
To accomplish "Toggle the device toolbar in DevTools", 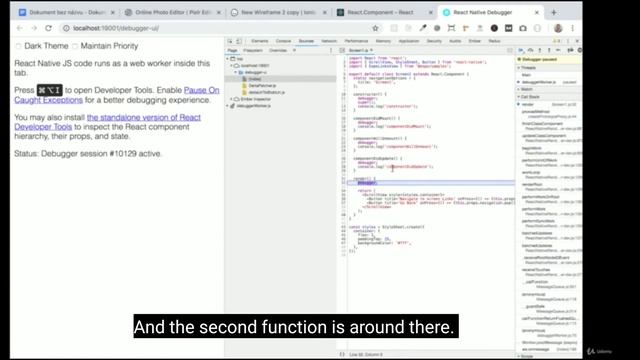I will pos(239,41).
